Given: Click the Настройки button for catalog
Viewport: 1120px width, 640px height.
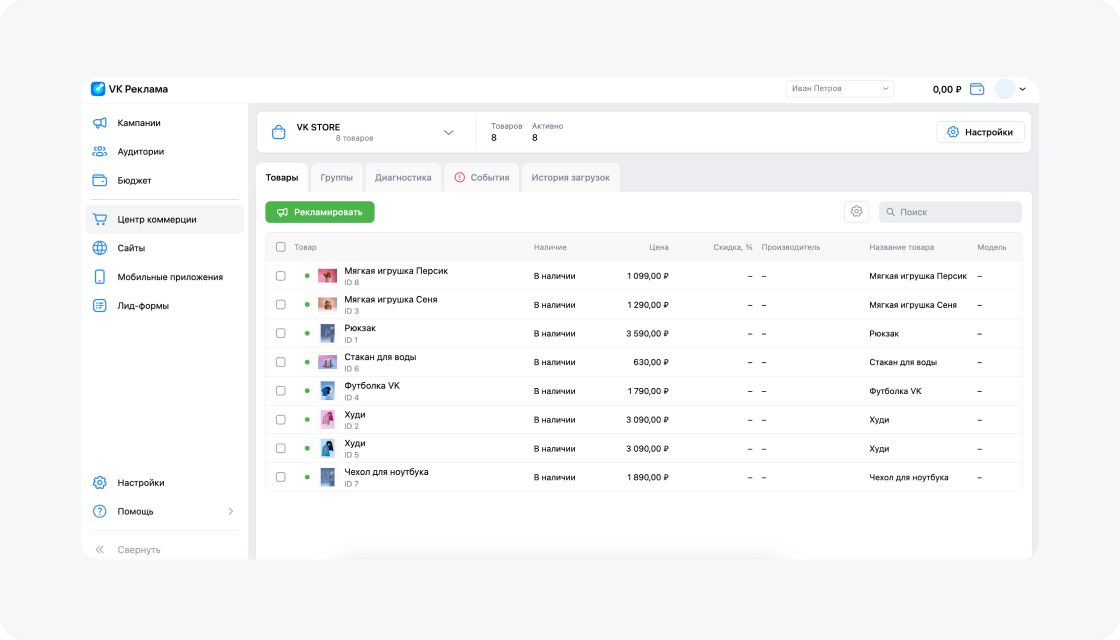Looking at the screenshot, I should tap(980, 132).
